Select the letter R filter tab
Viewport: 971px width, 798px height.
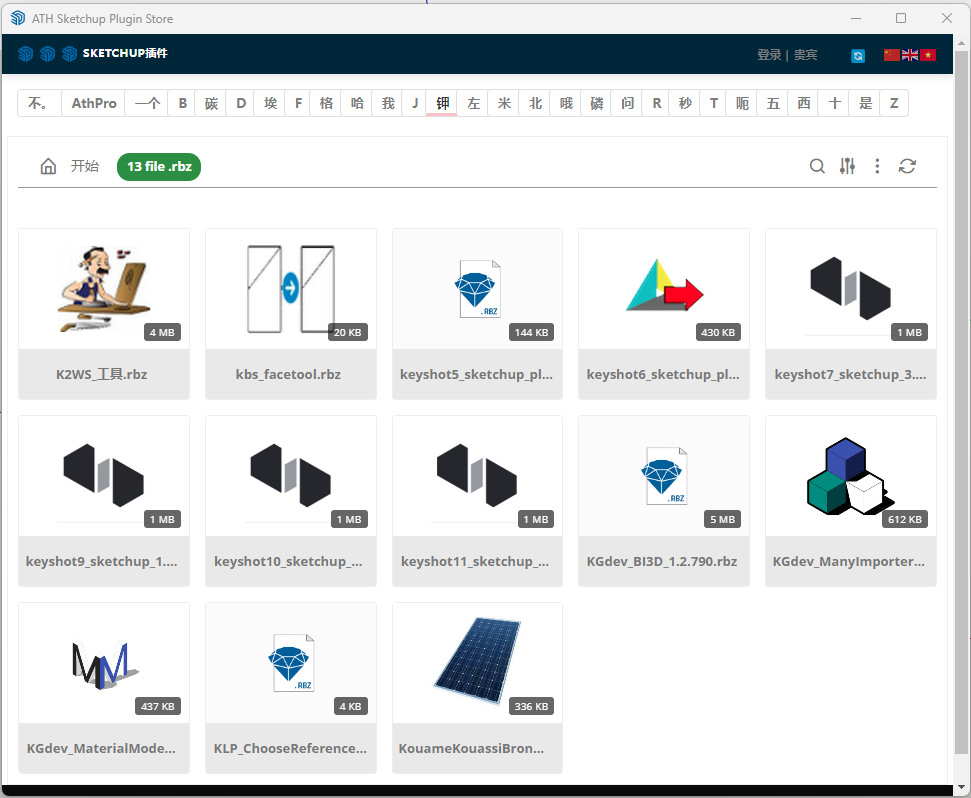click(x=656, y=103)
